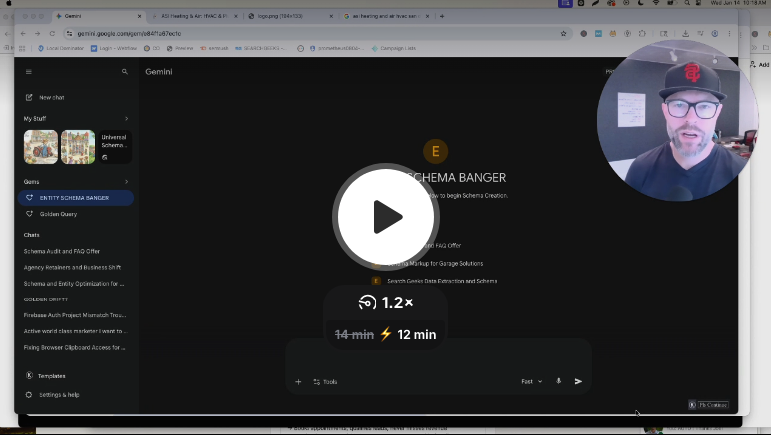This screenshot has width=771, height=435.
Task: Open recent chat Schema Markup for Garage Solutions
Action: (427, 263)
